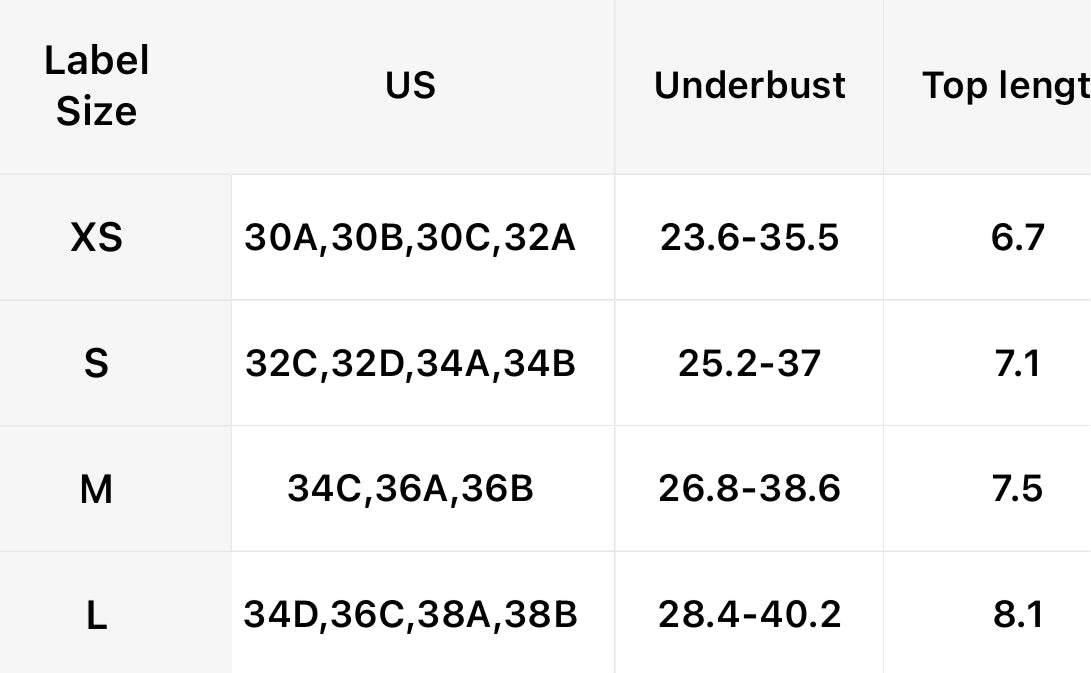Click the 6.7 top length value

(x=1018, y=238)
